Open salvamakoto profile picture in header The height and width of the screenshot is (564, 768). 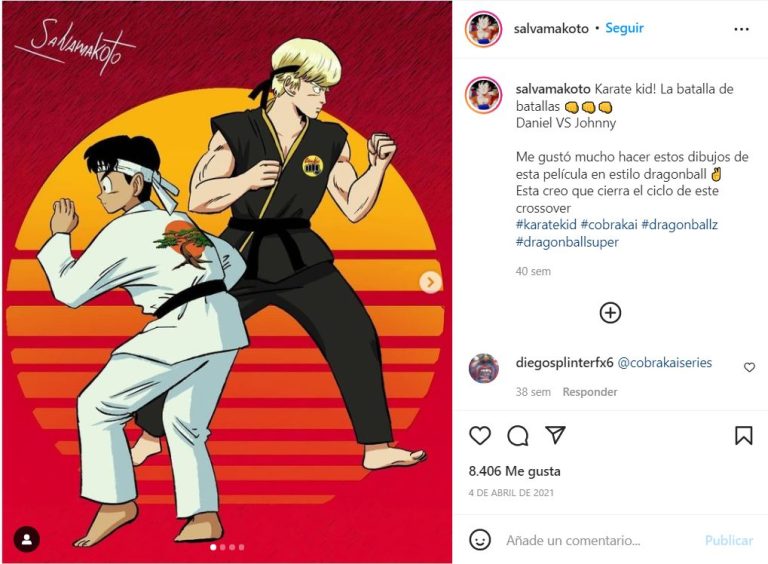coord(483,29)
